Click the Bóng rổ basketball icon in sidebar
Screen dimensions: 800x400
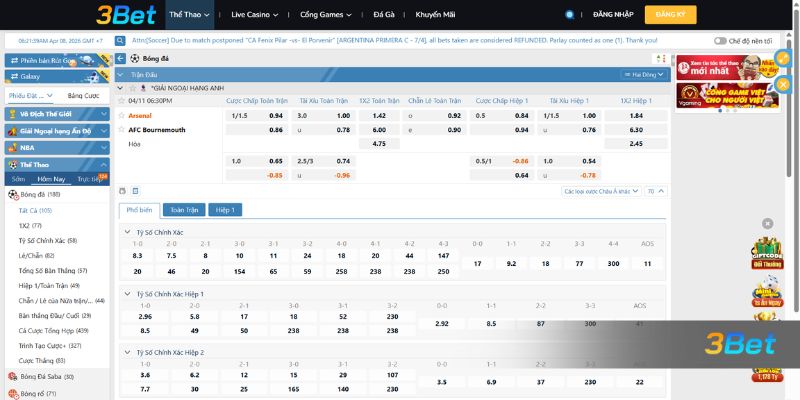[13, 394]
